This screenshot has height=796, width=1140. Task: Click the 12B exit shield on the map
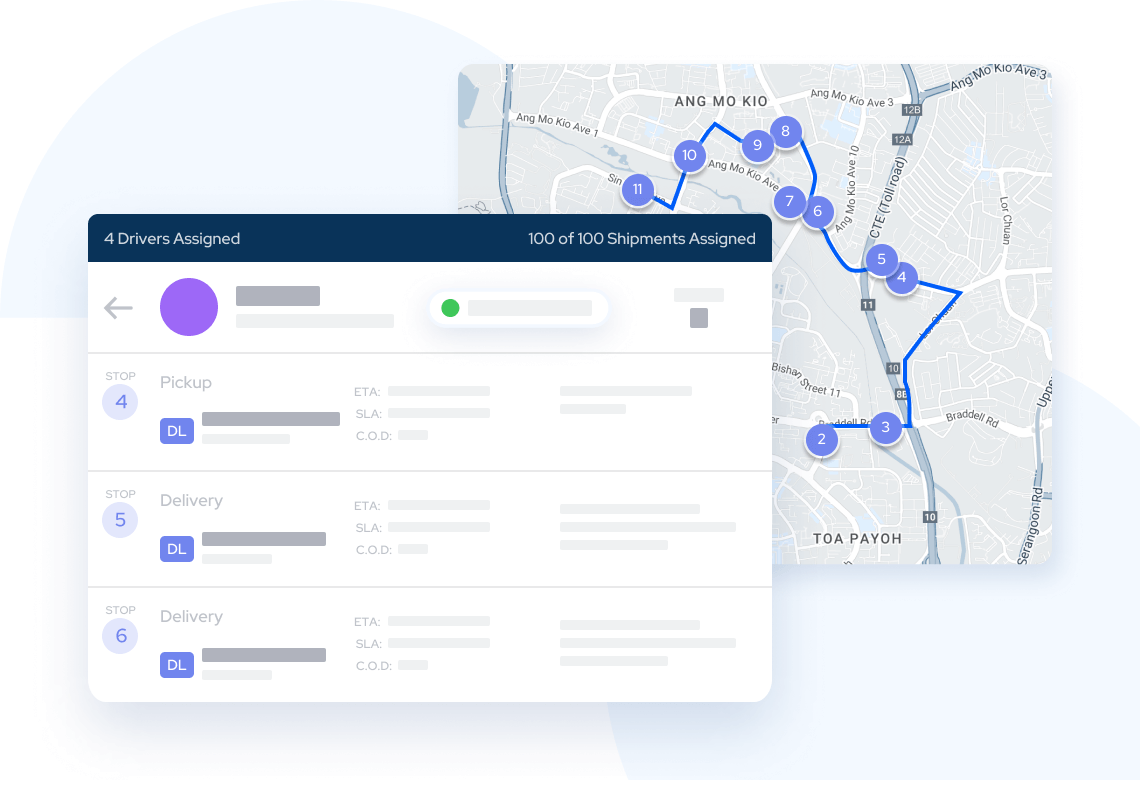tap(912, 110)
